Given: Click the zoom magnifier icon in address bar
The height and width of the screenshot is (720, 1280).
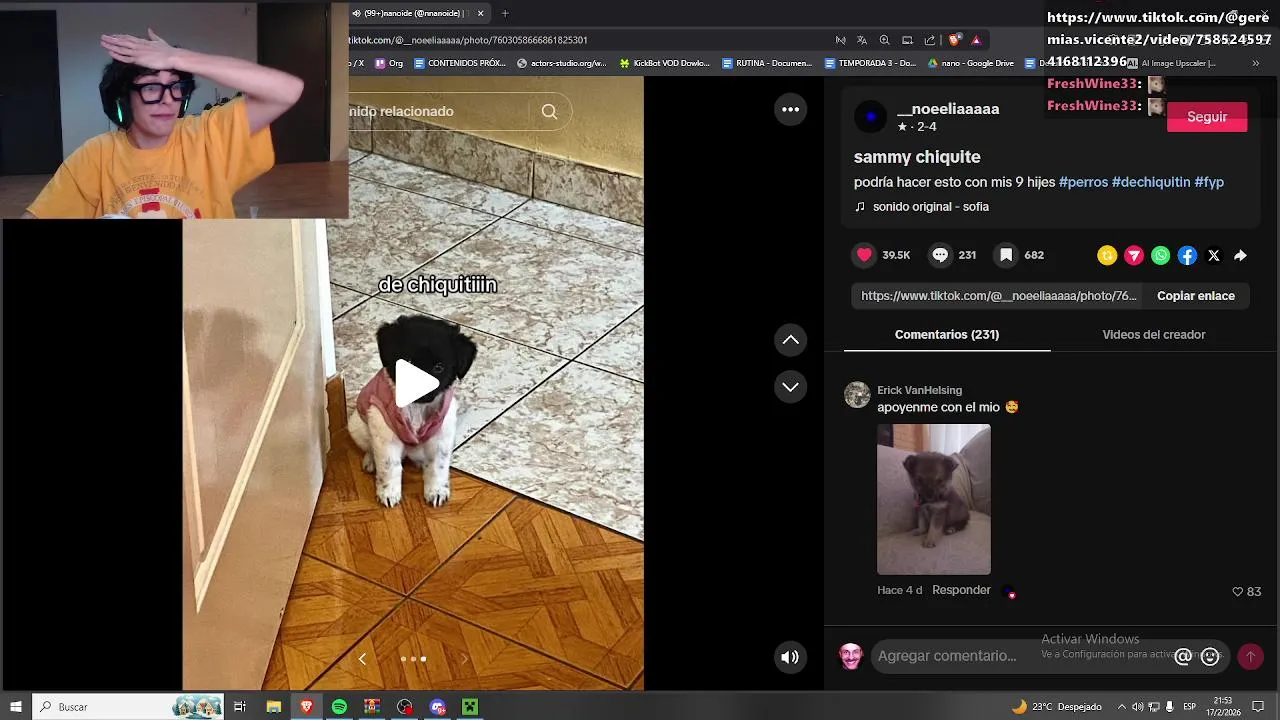Looking at the screenshot, I should pos(884,40).
